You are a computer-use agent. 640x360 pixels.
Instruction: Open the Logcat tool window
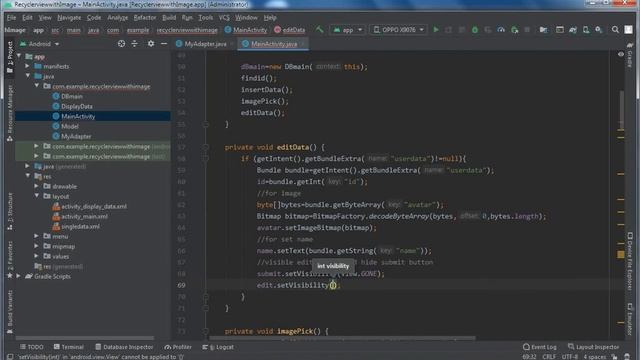[x=218, y=347]
